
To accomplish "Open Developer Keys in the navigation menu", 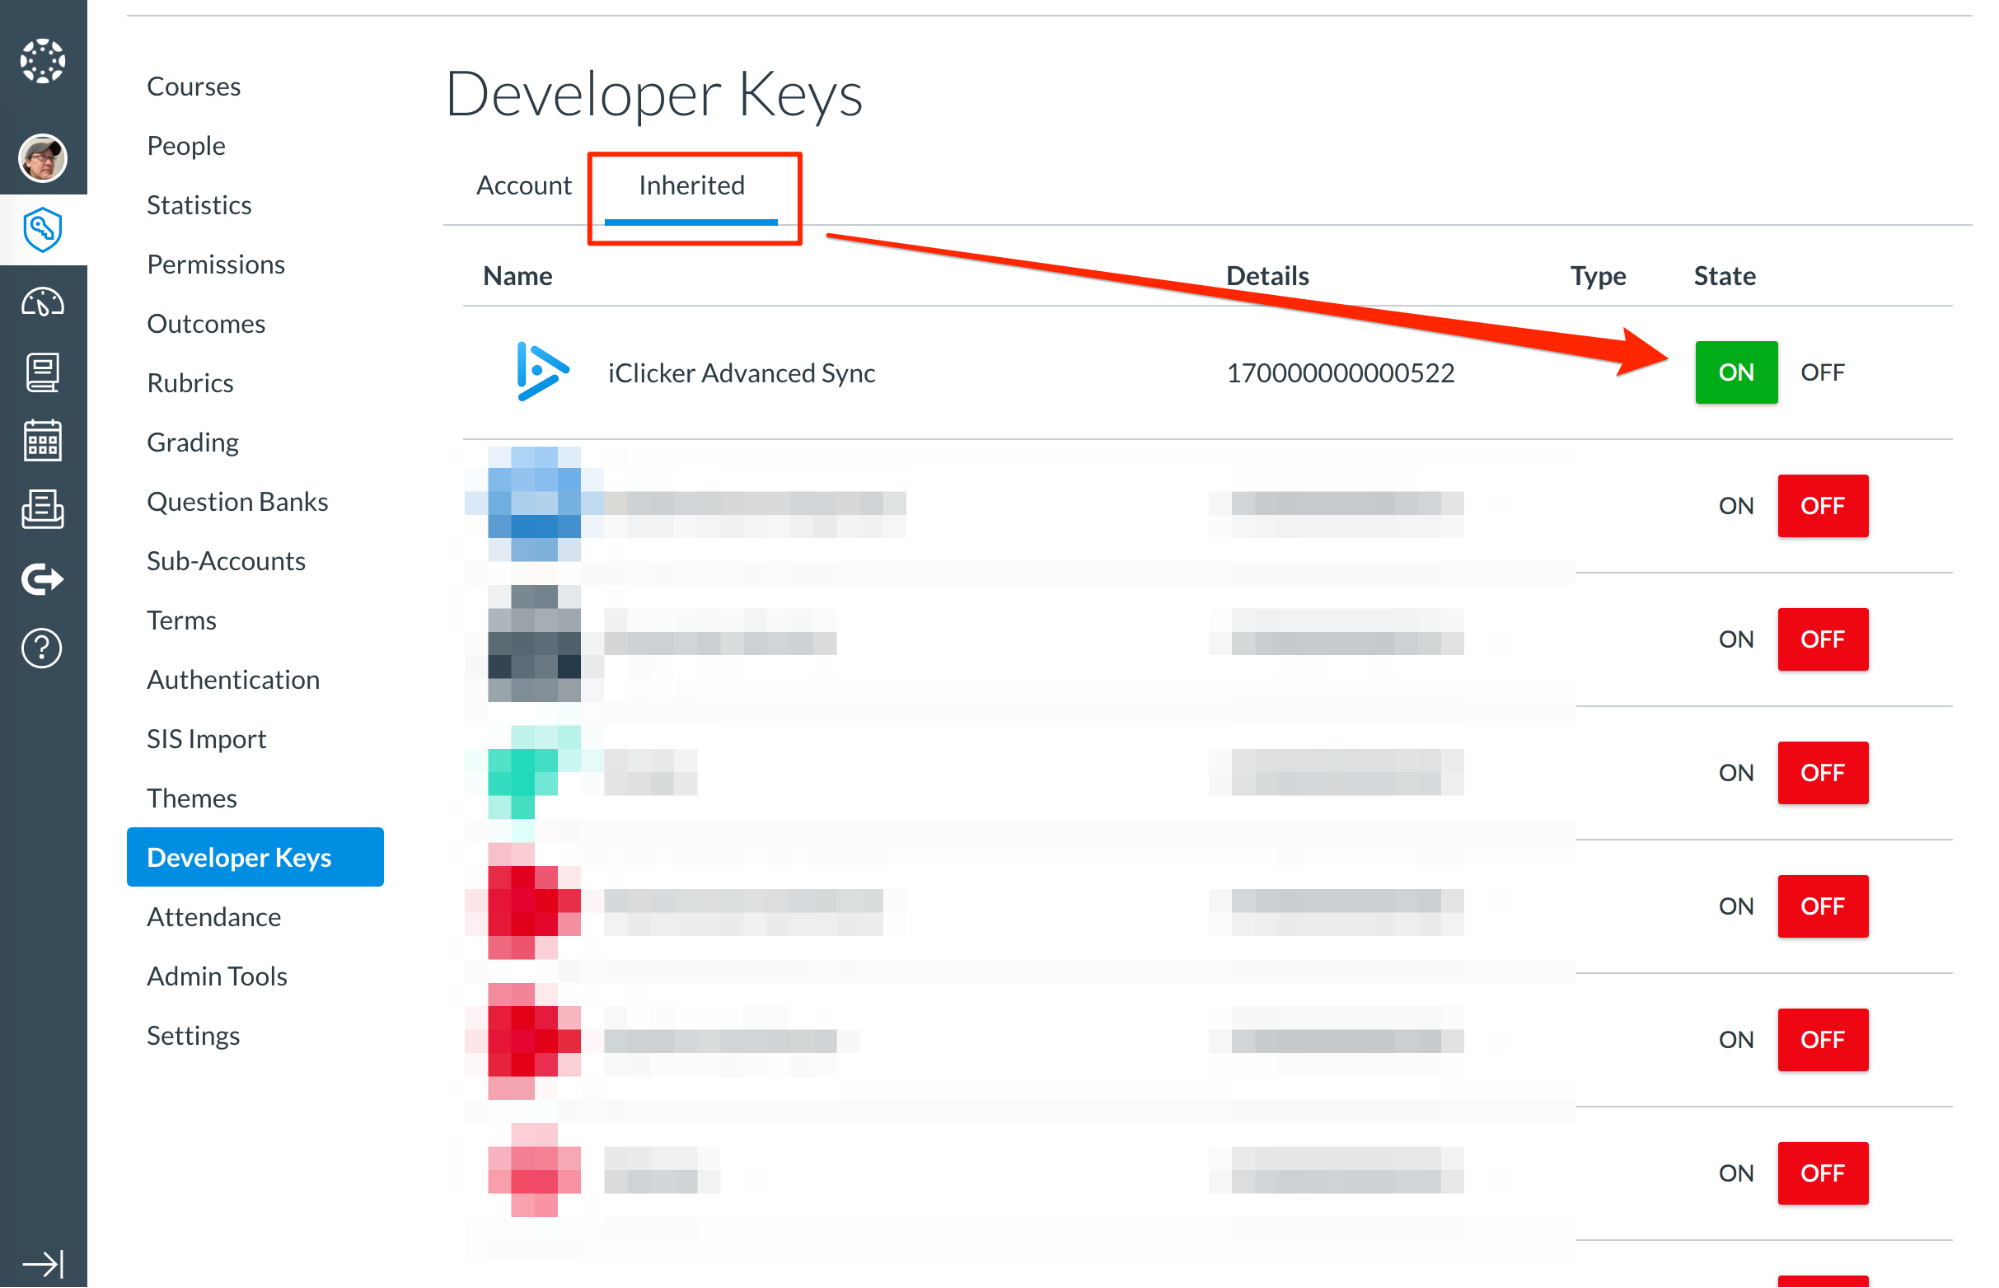I will [239, 857].
